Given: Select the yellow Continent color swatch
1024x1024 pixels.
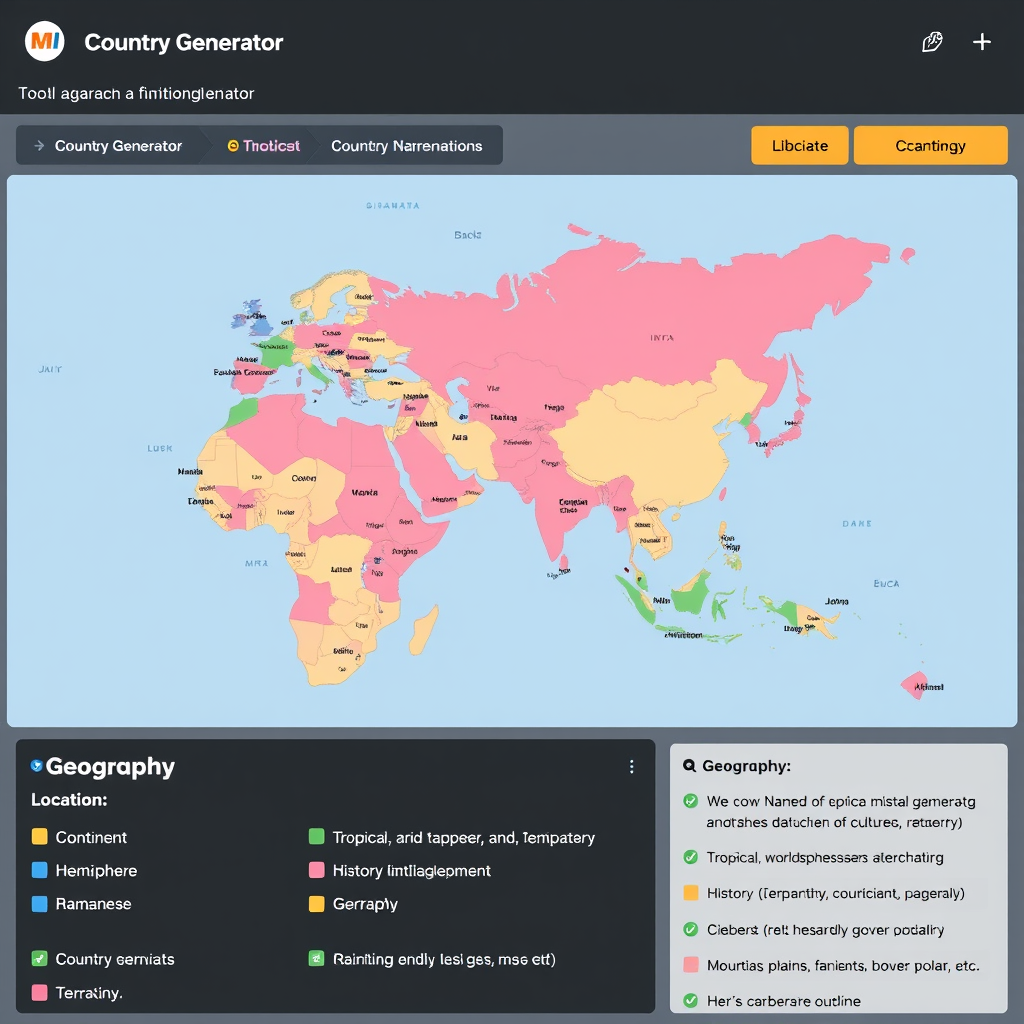Looking at the screenshot, I should pyautogui.click(x=37, y=837).
